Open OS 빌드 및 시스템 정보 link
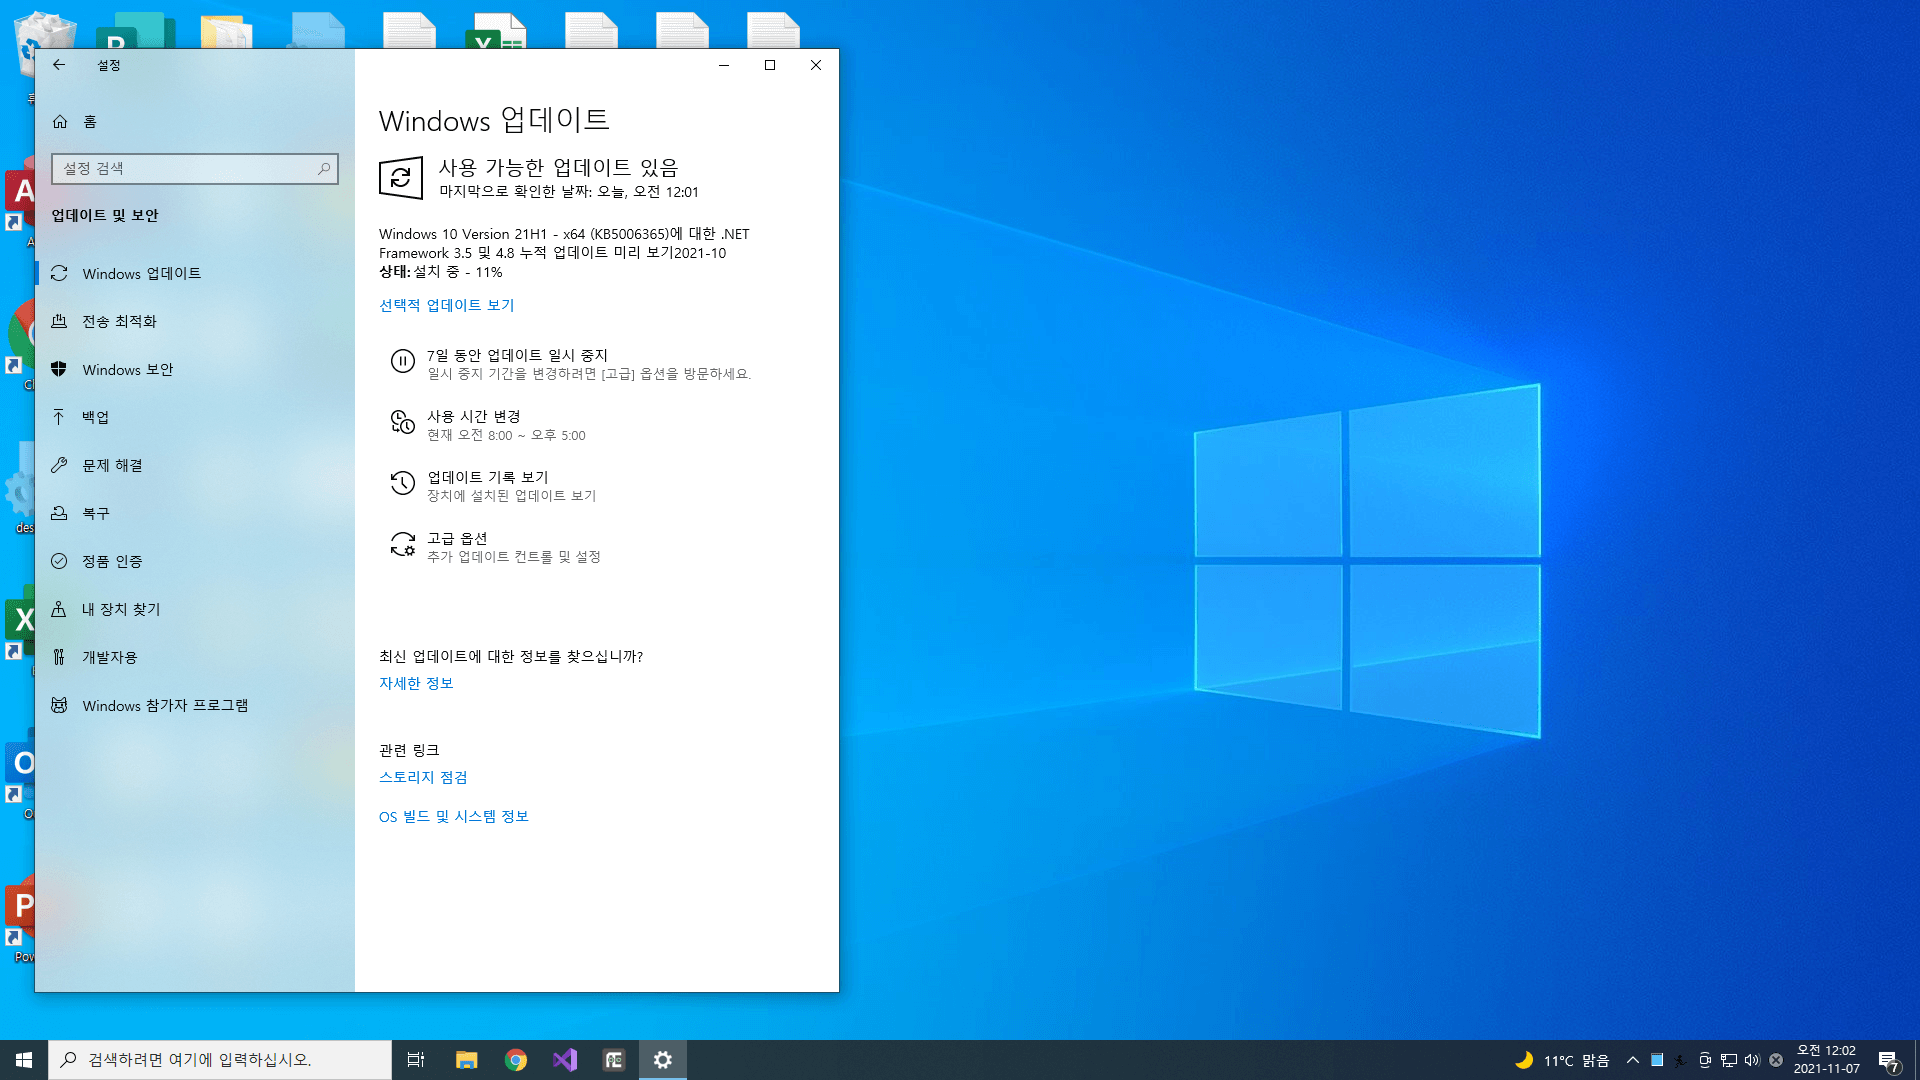 click(453, 816)
